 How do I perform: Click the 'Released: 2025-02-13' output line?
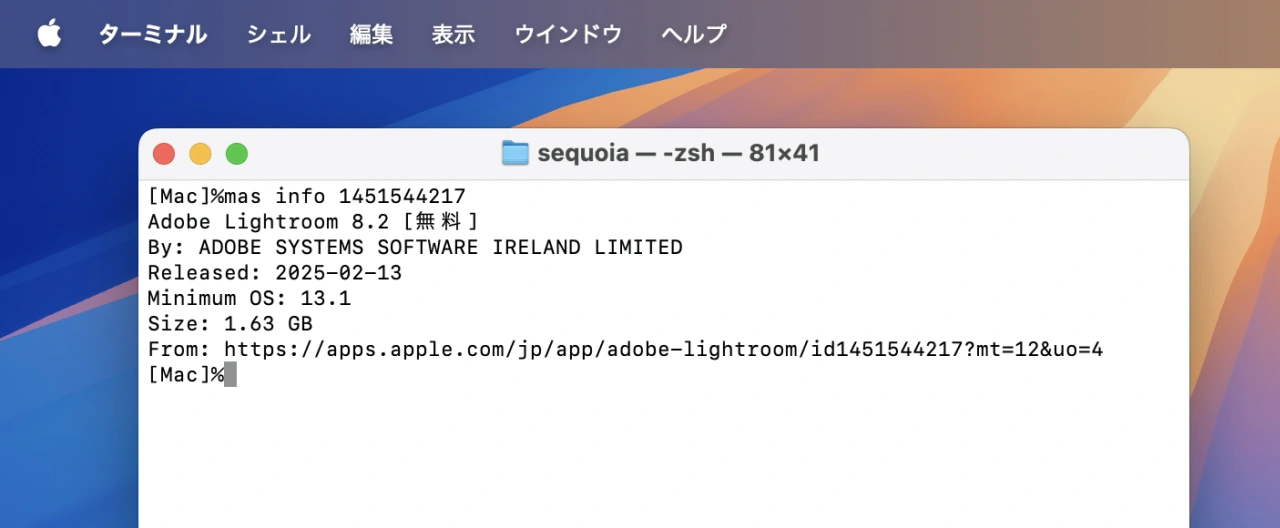coord(274,272)
